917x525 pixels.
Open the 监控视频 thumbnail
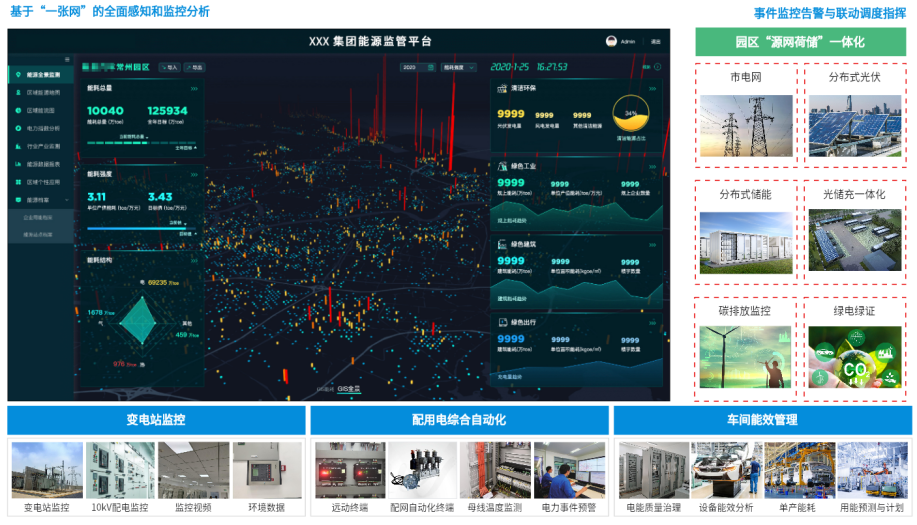coord(194,470)
